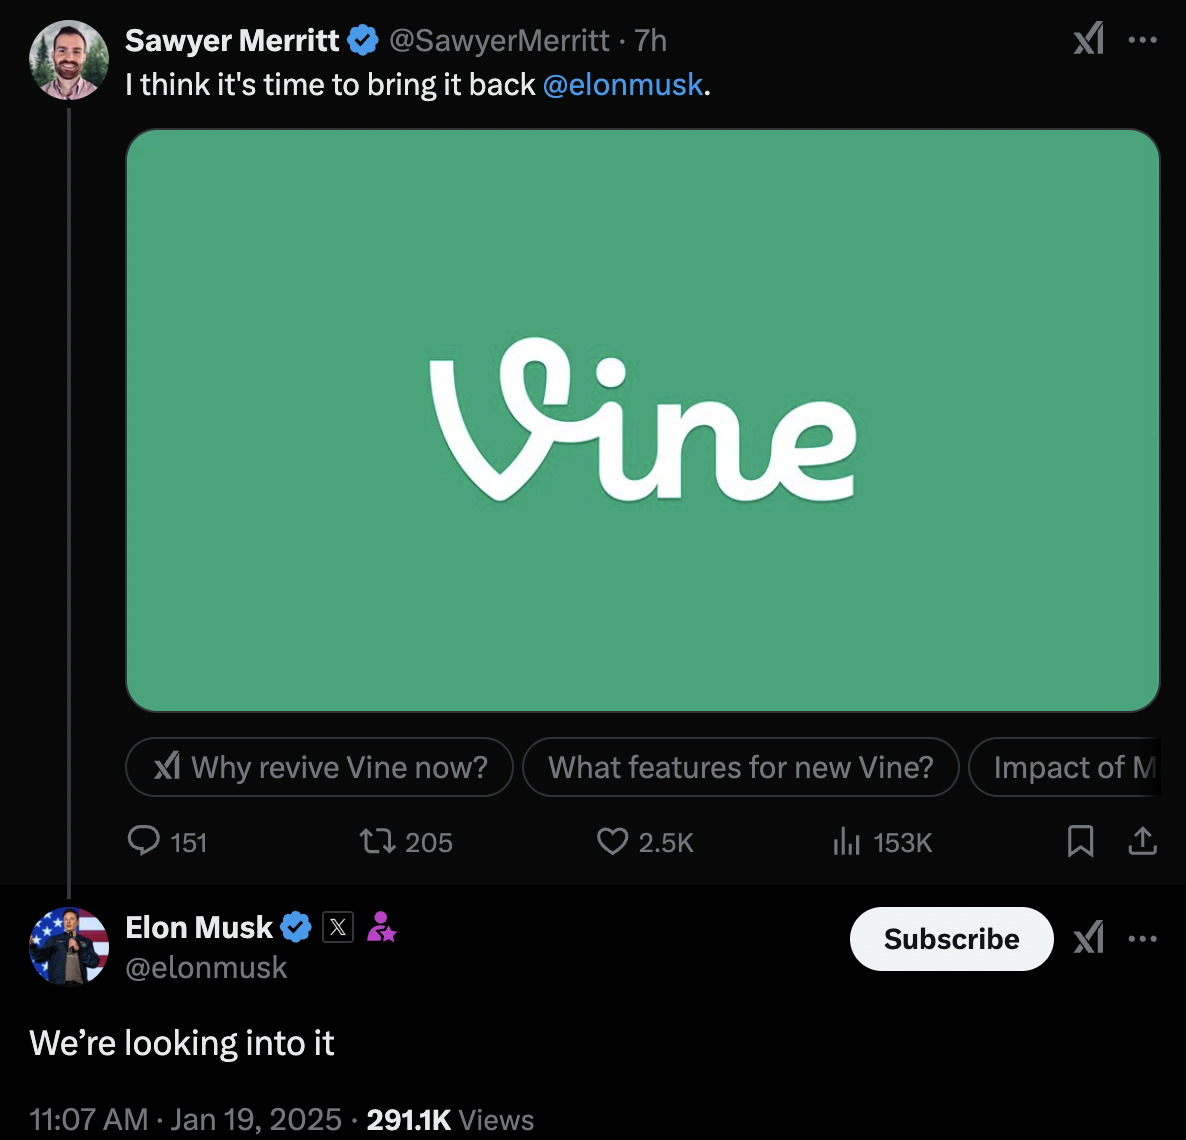1186x1140 pixels.
Task: Like the Vine post with heart icon
Action: click(612, 841)
